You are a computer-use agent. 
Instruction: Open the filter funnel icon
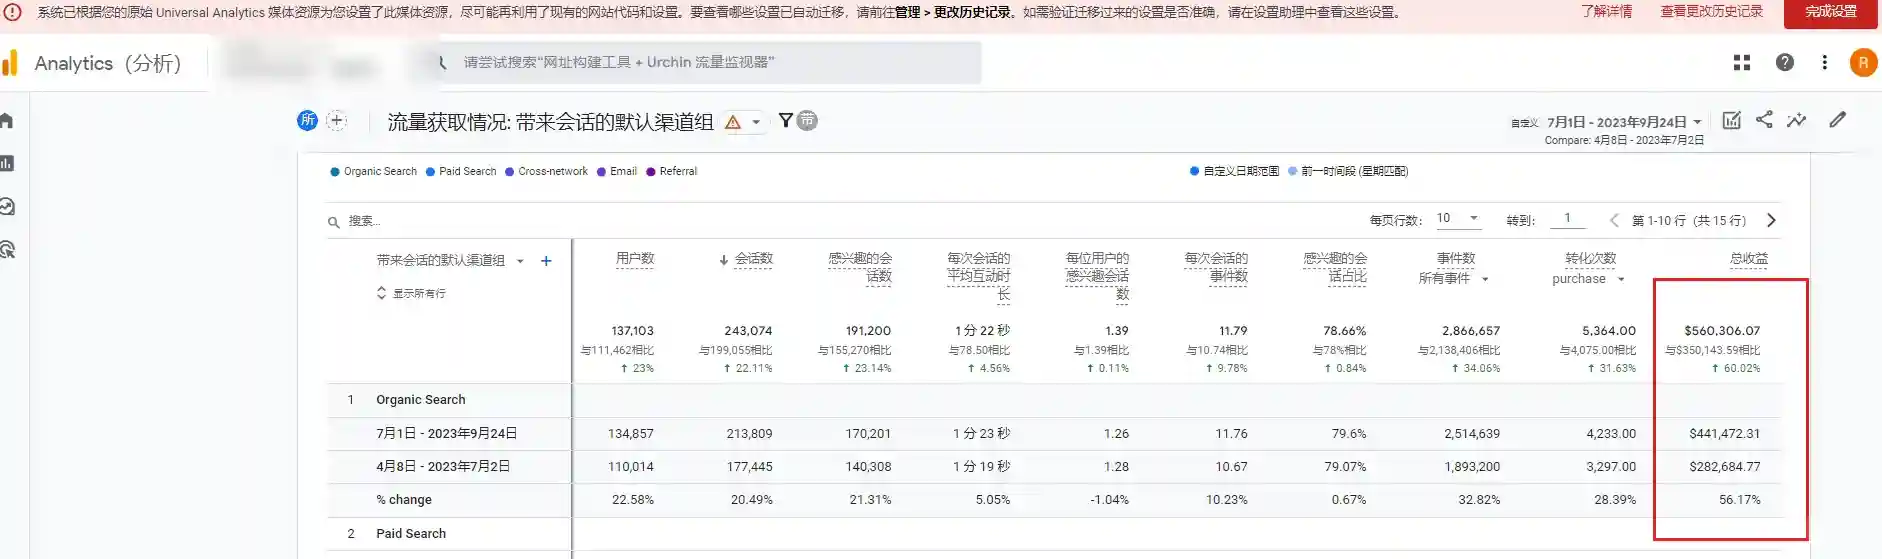(786, 121)
